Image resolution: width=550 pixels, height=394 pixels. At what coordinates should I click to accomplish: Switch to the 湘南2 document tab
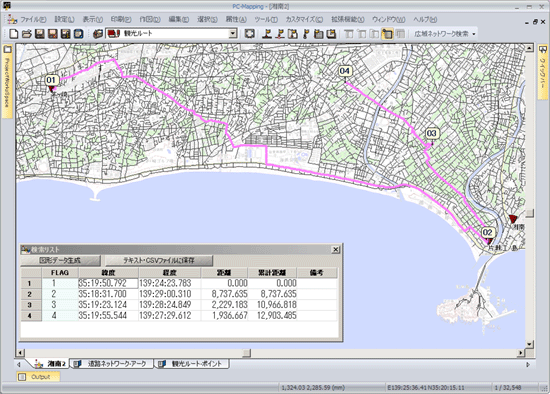[51, 364]
